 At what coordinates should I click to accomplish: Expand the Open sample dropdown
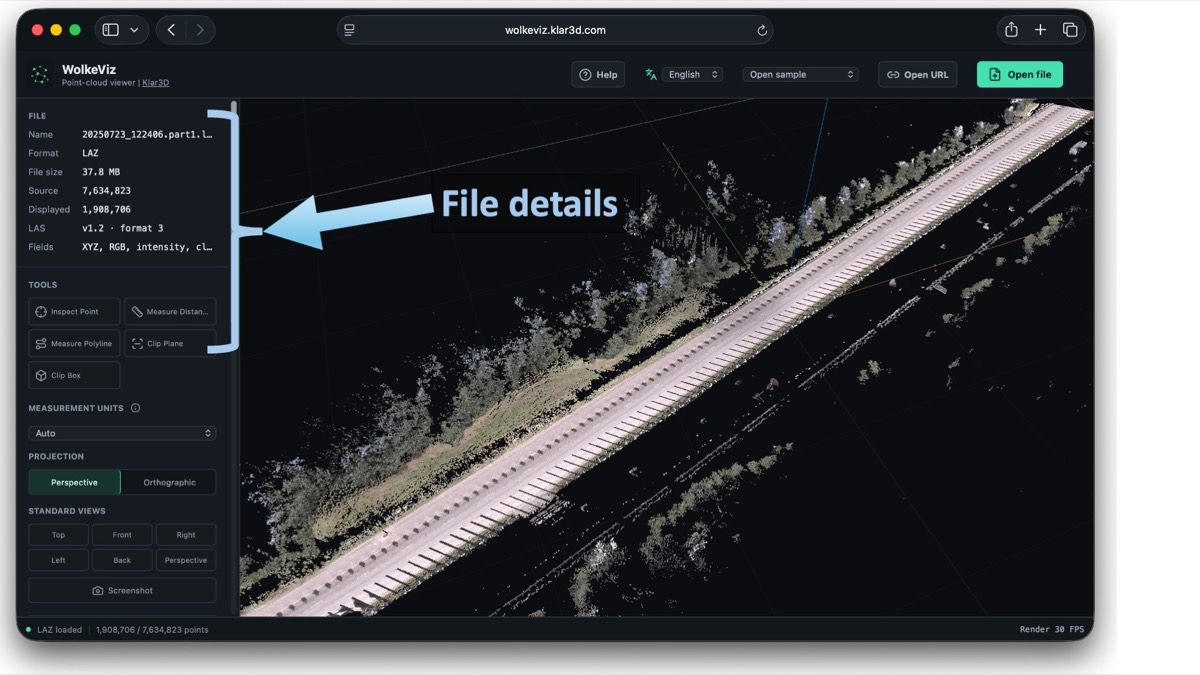[x=801, y=75]
